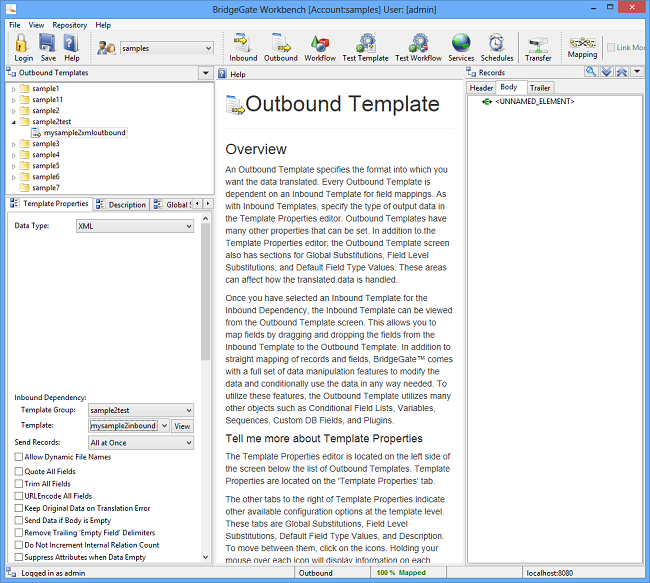The height and width of the screenshot is (583, 650).
Task: Check Remove Trailing 'Empty Field' Delimiters
Action: coord(19,532)
